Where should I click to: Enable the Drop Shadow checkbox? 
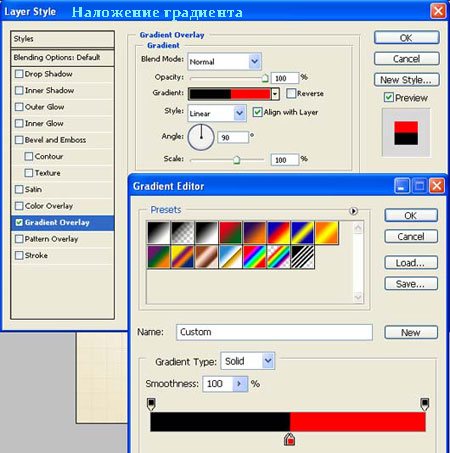(x=19, y=74)
